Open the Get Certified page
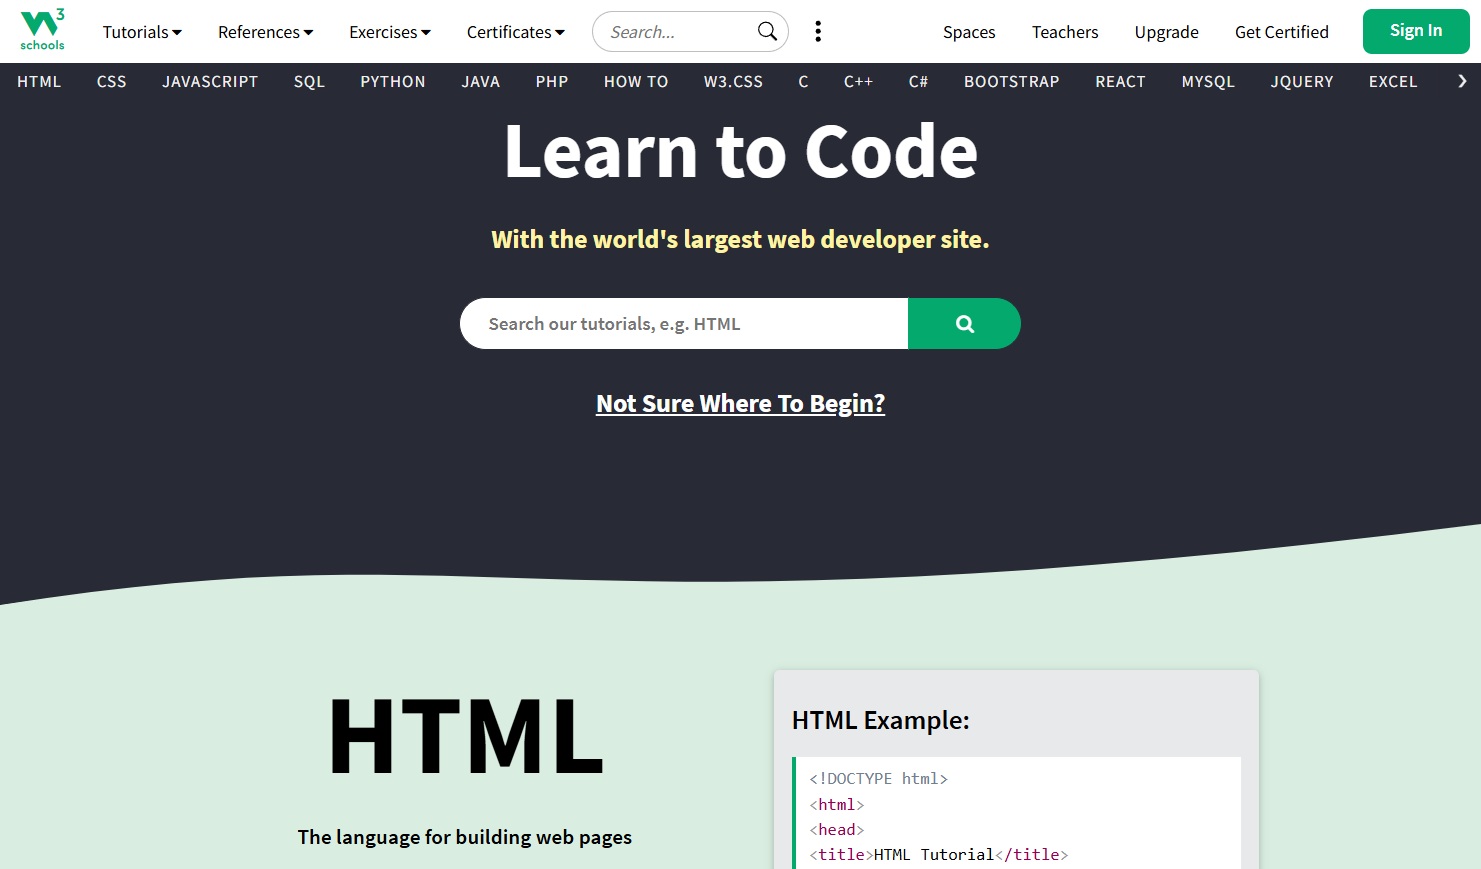The width and height of the screenshot is (1481, 869). point(1281,31)
